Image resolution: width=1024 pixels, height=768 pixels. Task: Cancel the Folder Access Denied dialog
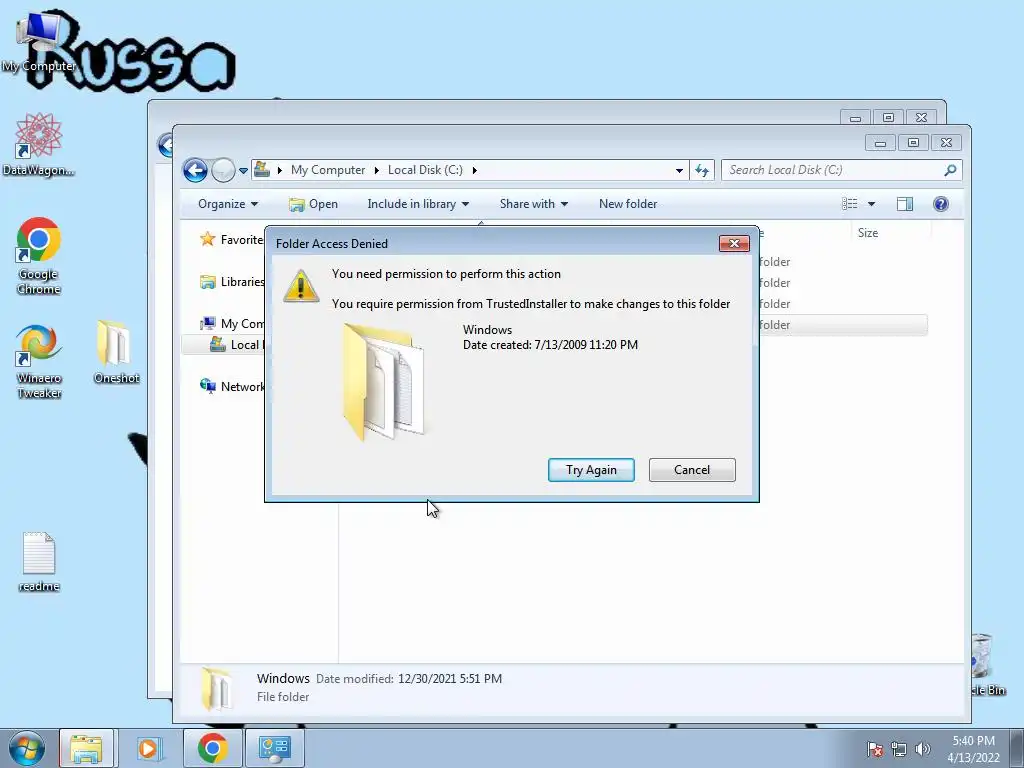tap(692, 470)
